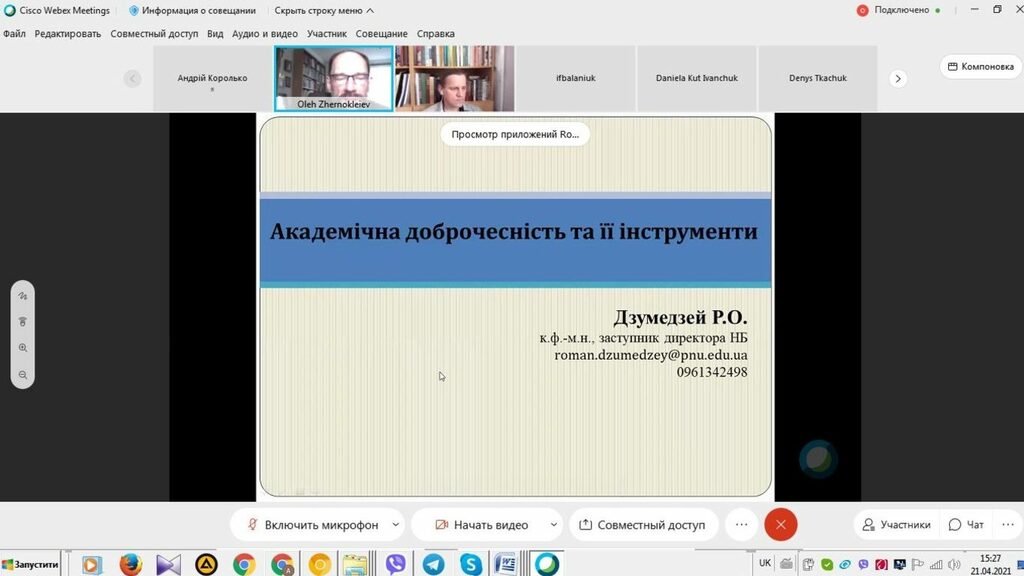Open the Аудио и видео menu
Screen dimensions: 1024x576
pos(265,33)
